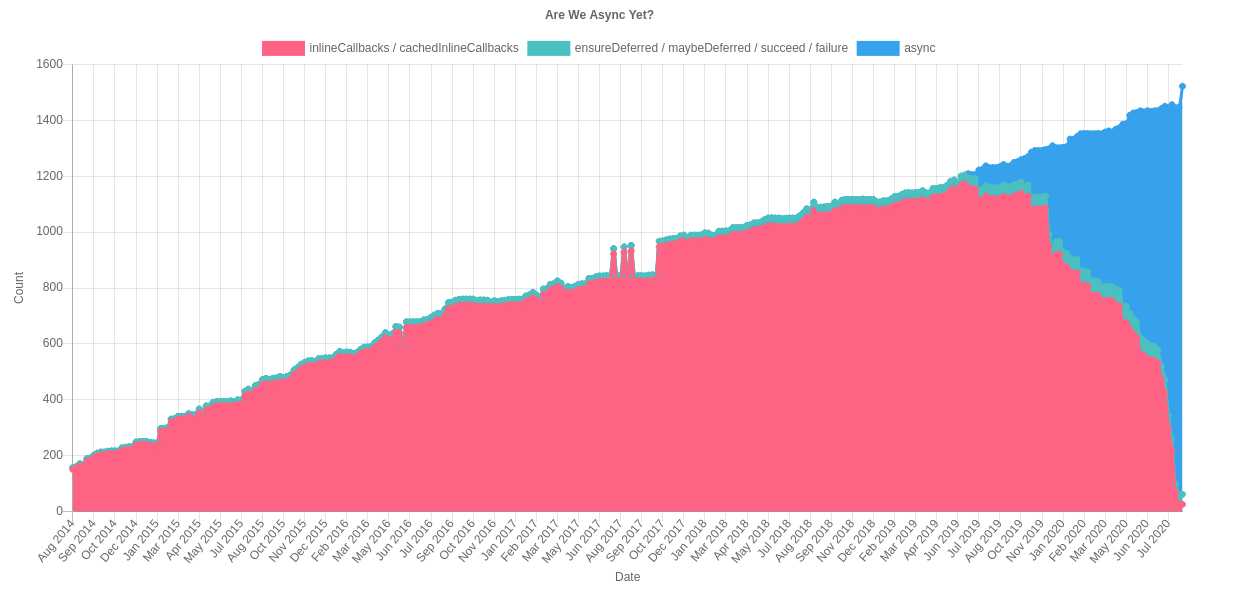Click the pink inlineCallbacks legend color box
The image size is (1242, 597).
pos(283,48)
